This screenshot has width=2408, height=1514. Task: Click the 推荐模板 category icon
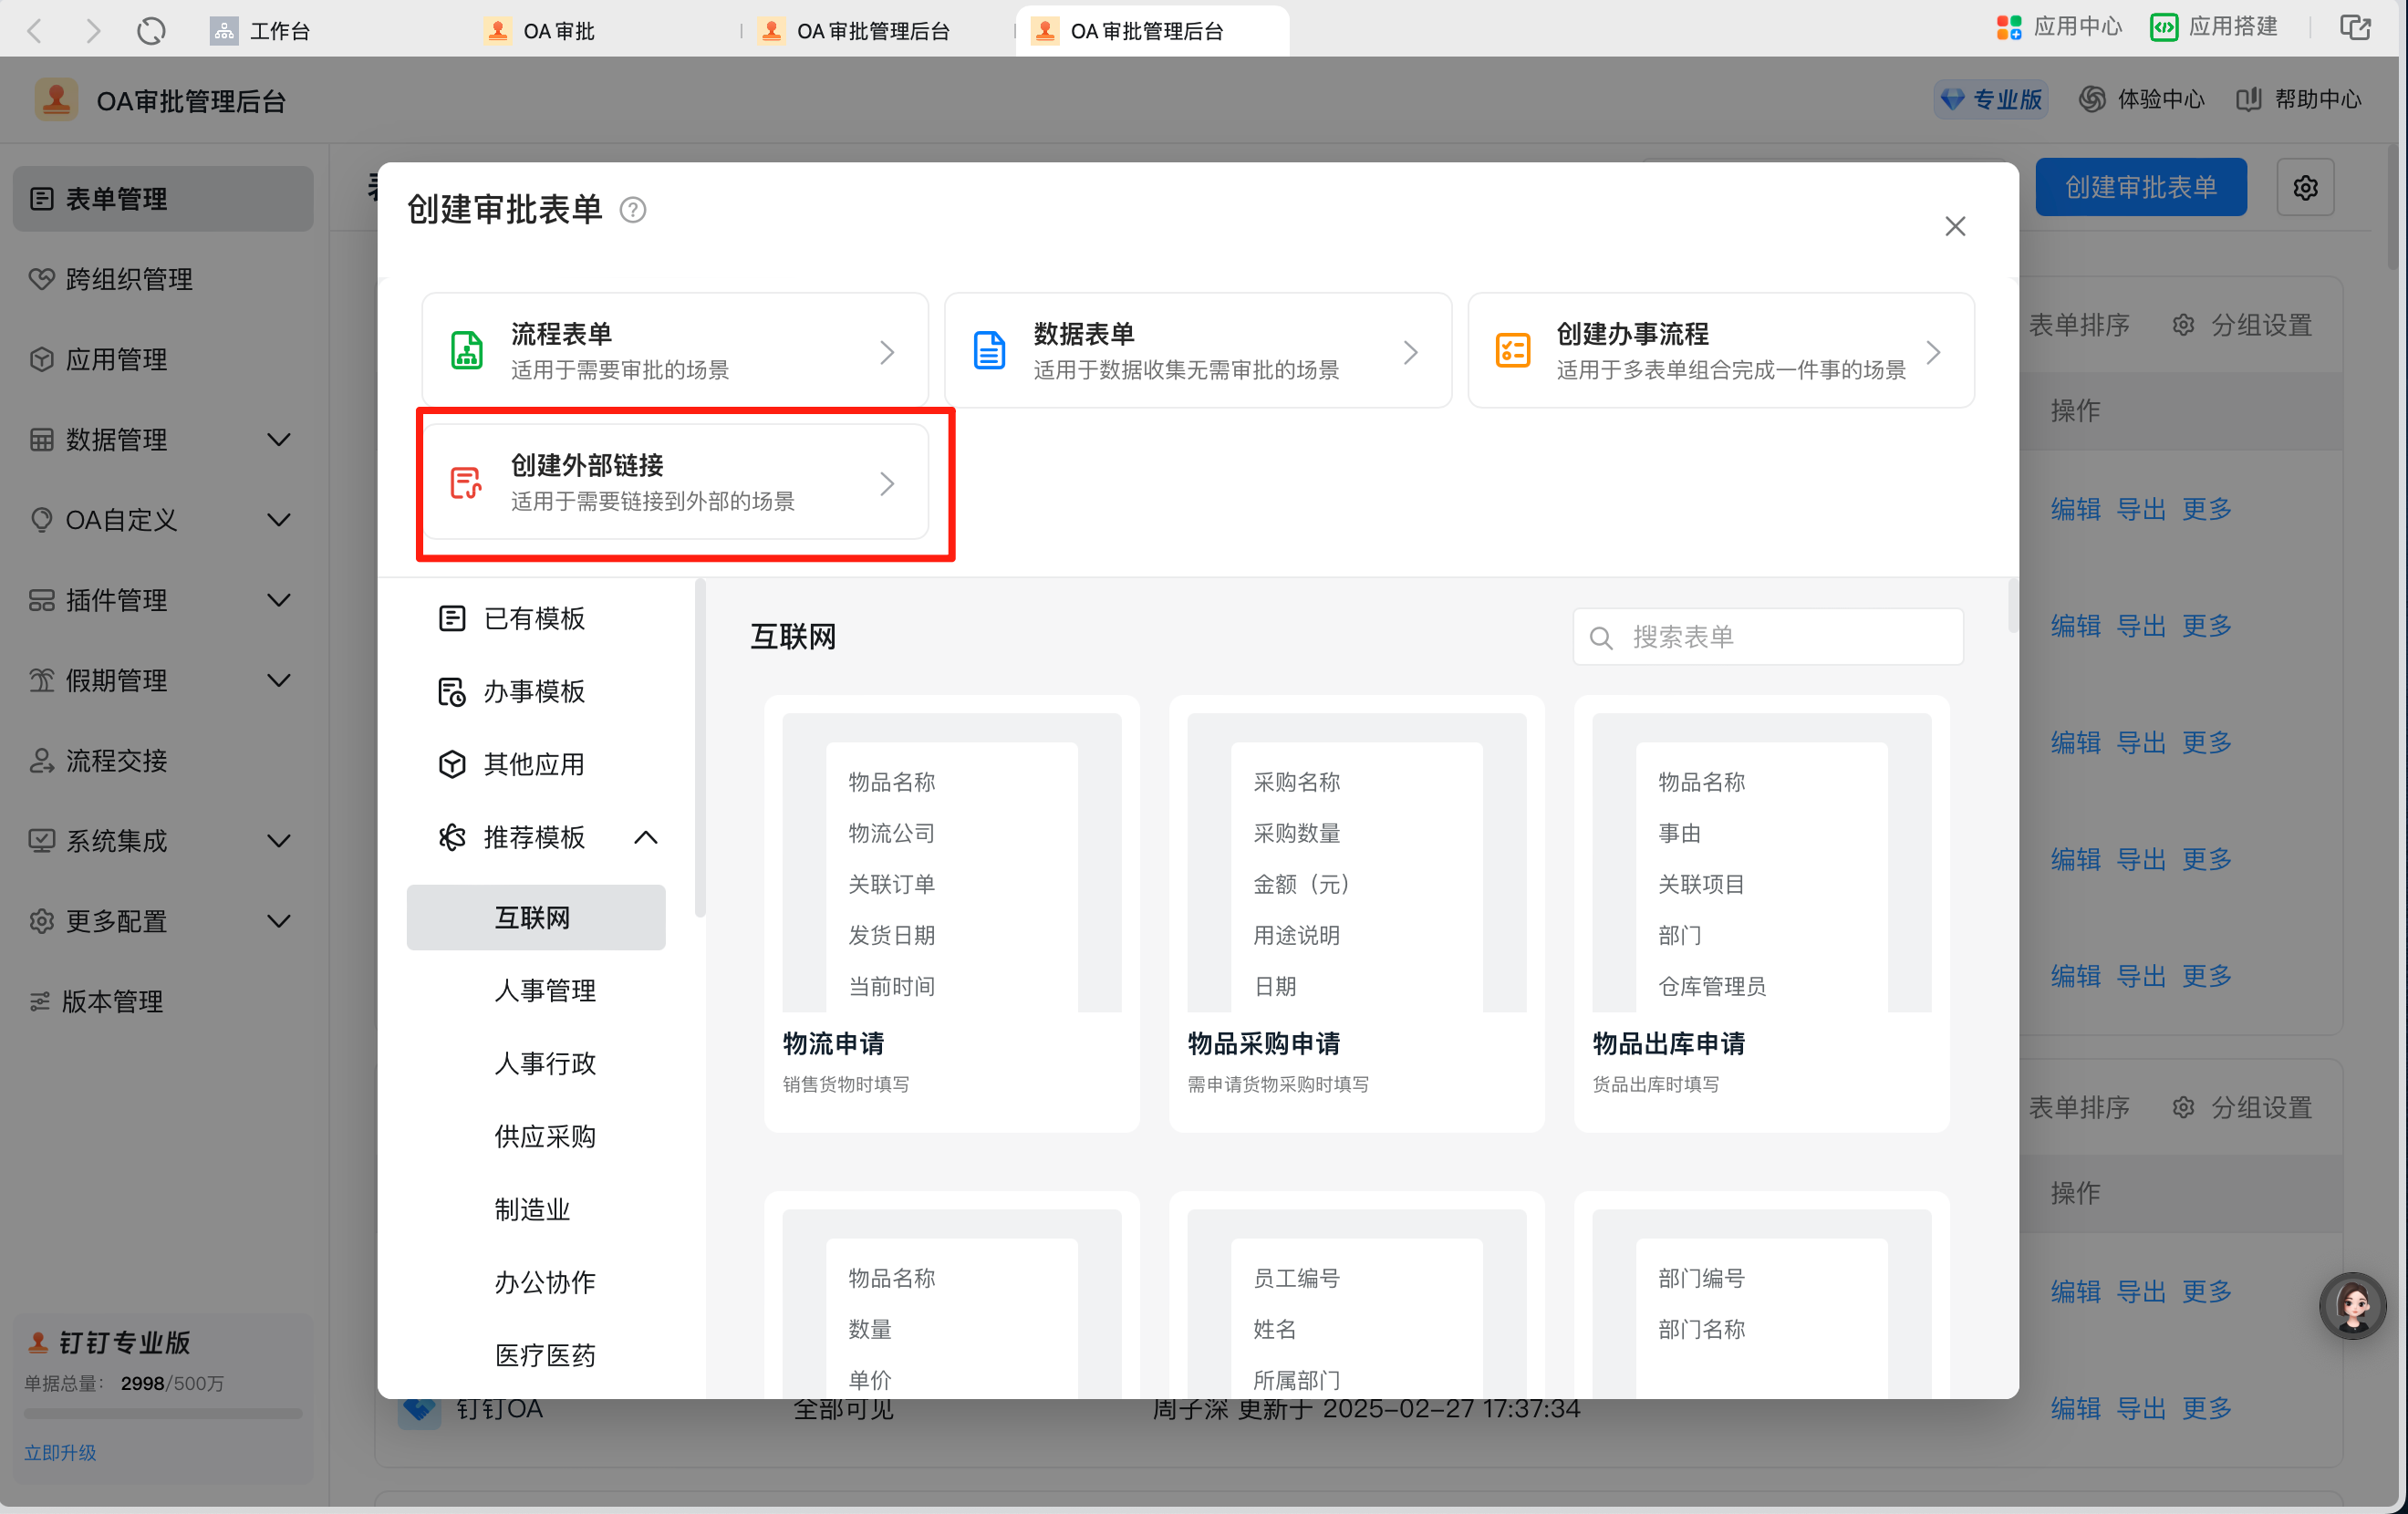(x=452, y=837)
